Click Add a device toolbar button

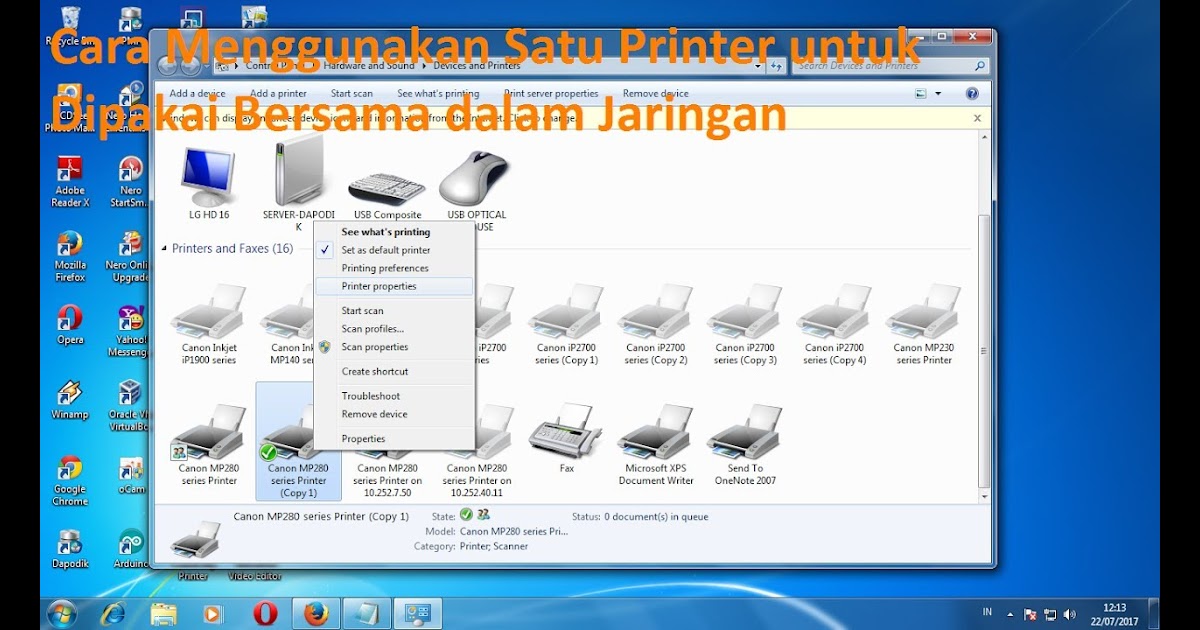tap(197, 94)
